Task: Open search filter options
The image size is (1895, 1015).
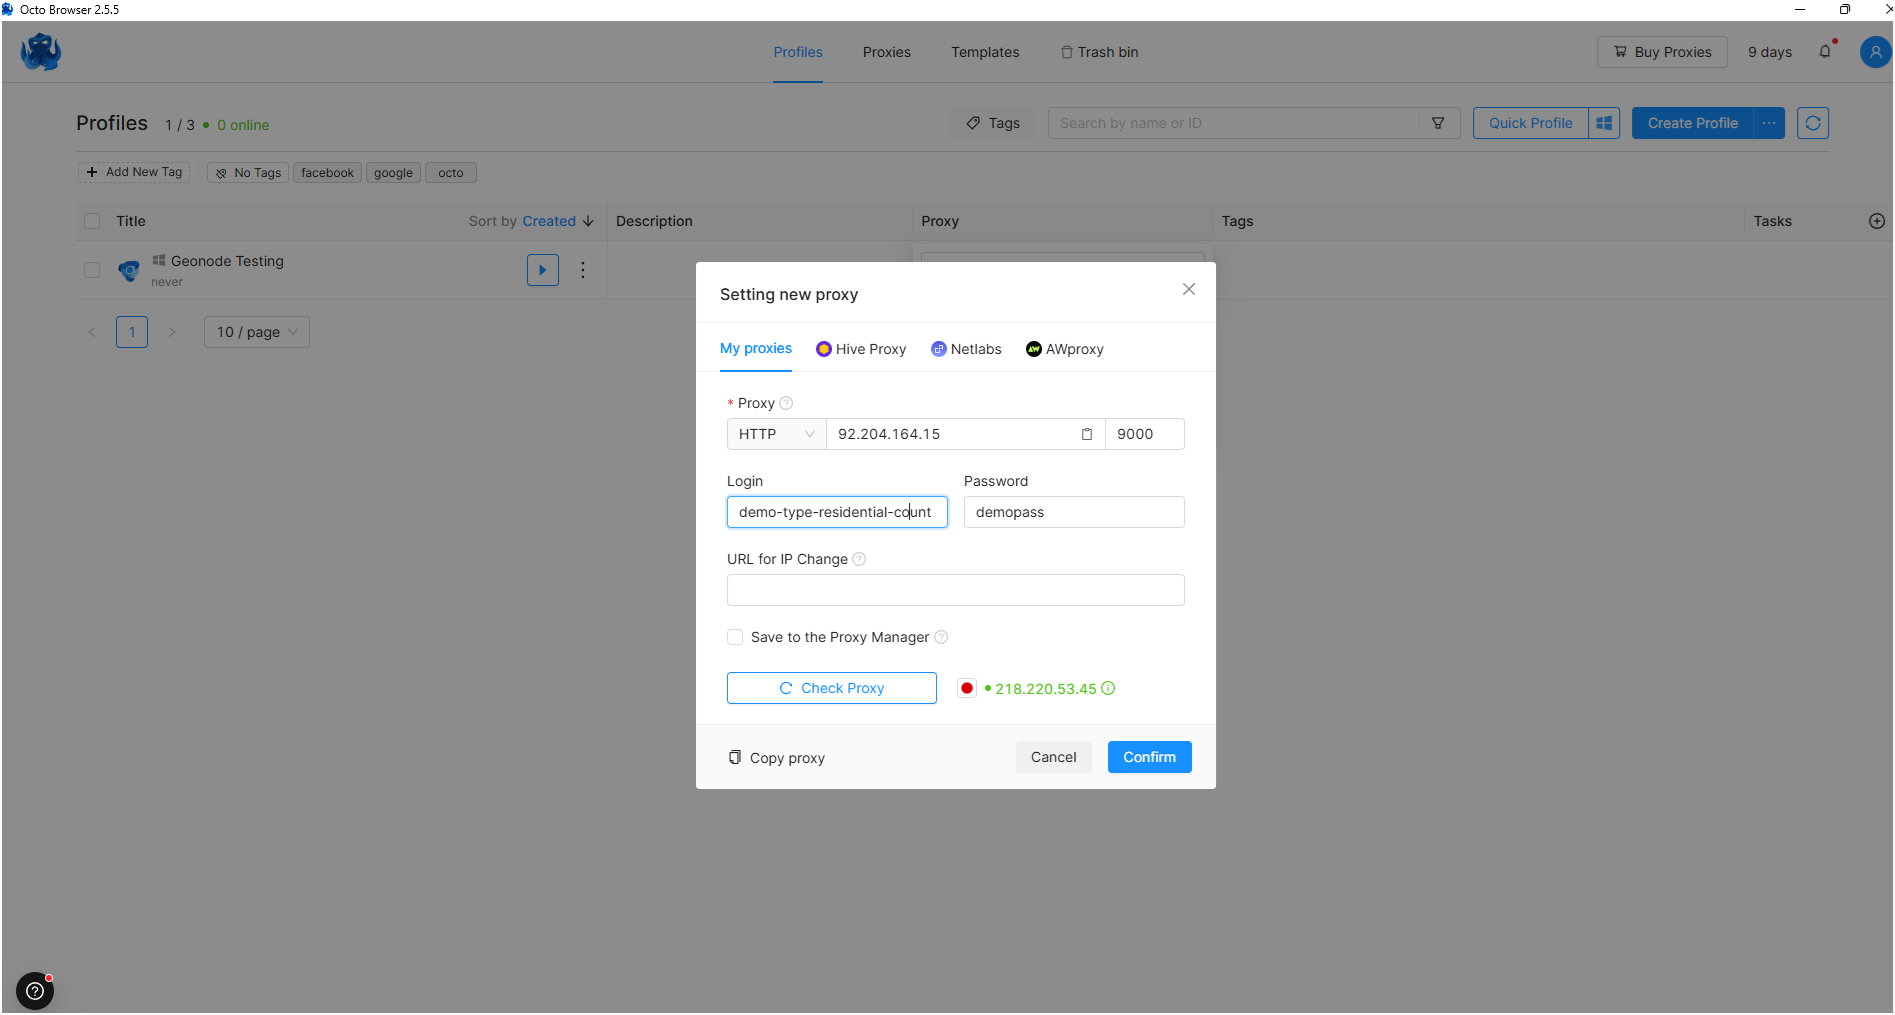Action: click(x=1438, y=123)
